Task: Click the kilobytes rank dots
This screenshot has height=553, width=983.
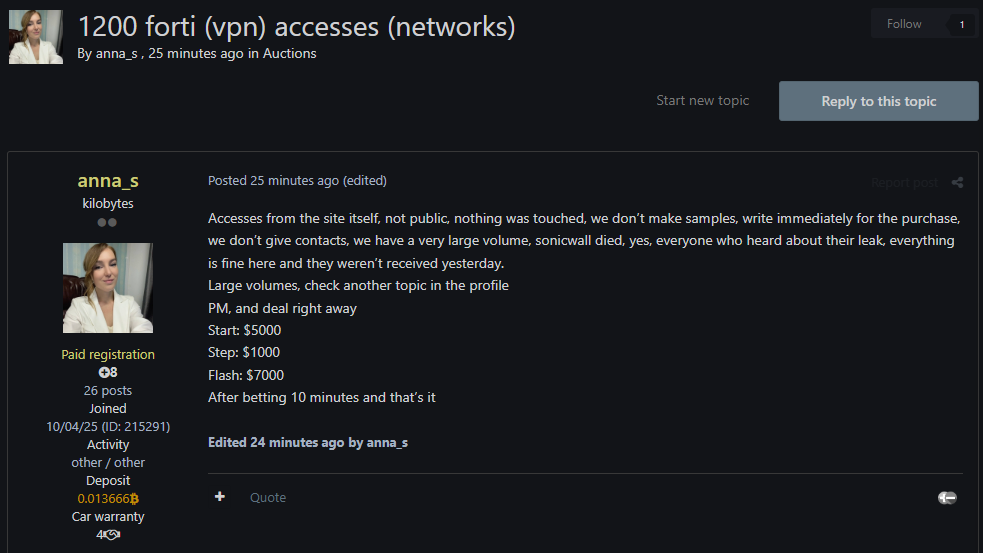Action: click(107, 222)
